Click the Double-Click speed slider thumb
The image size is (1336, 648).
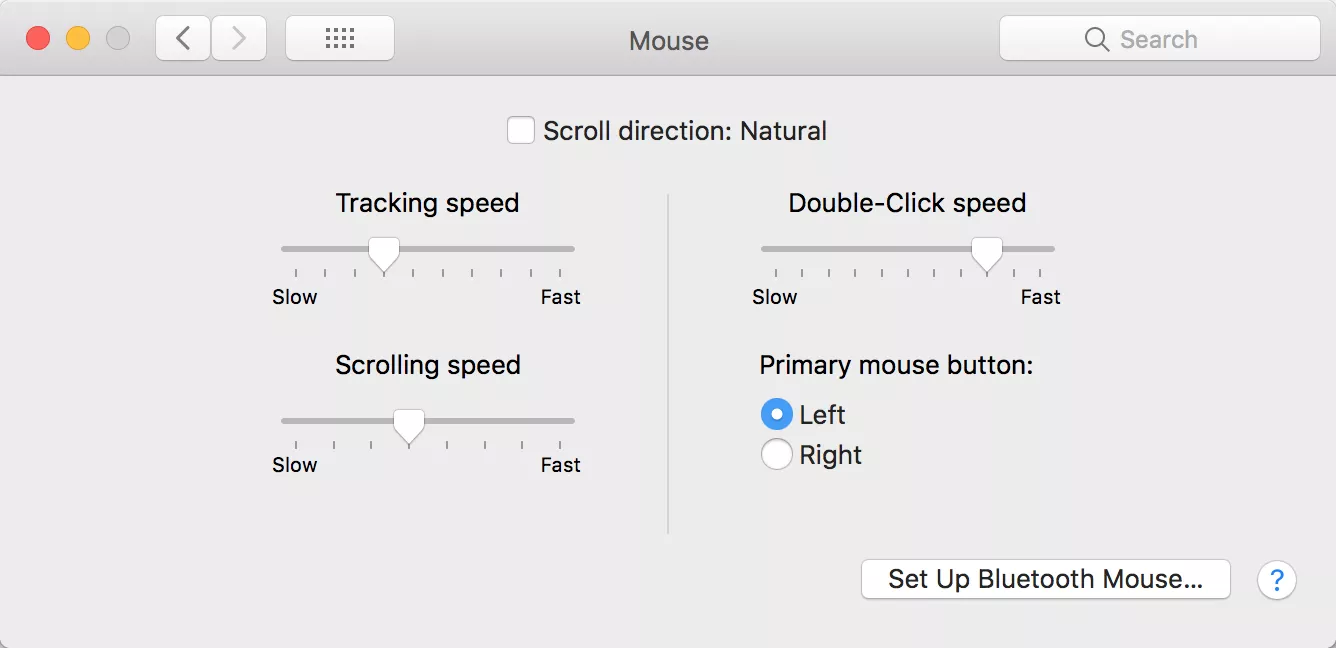(x=987, y=254)
